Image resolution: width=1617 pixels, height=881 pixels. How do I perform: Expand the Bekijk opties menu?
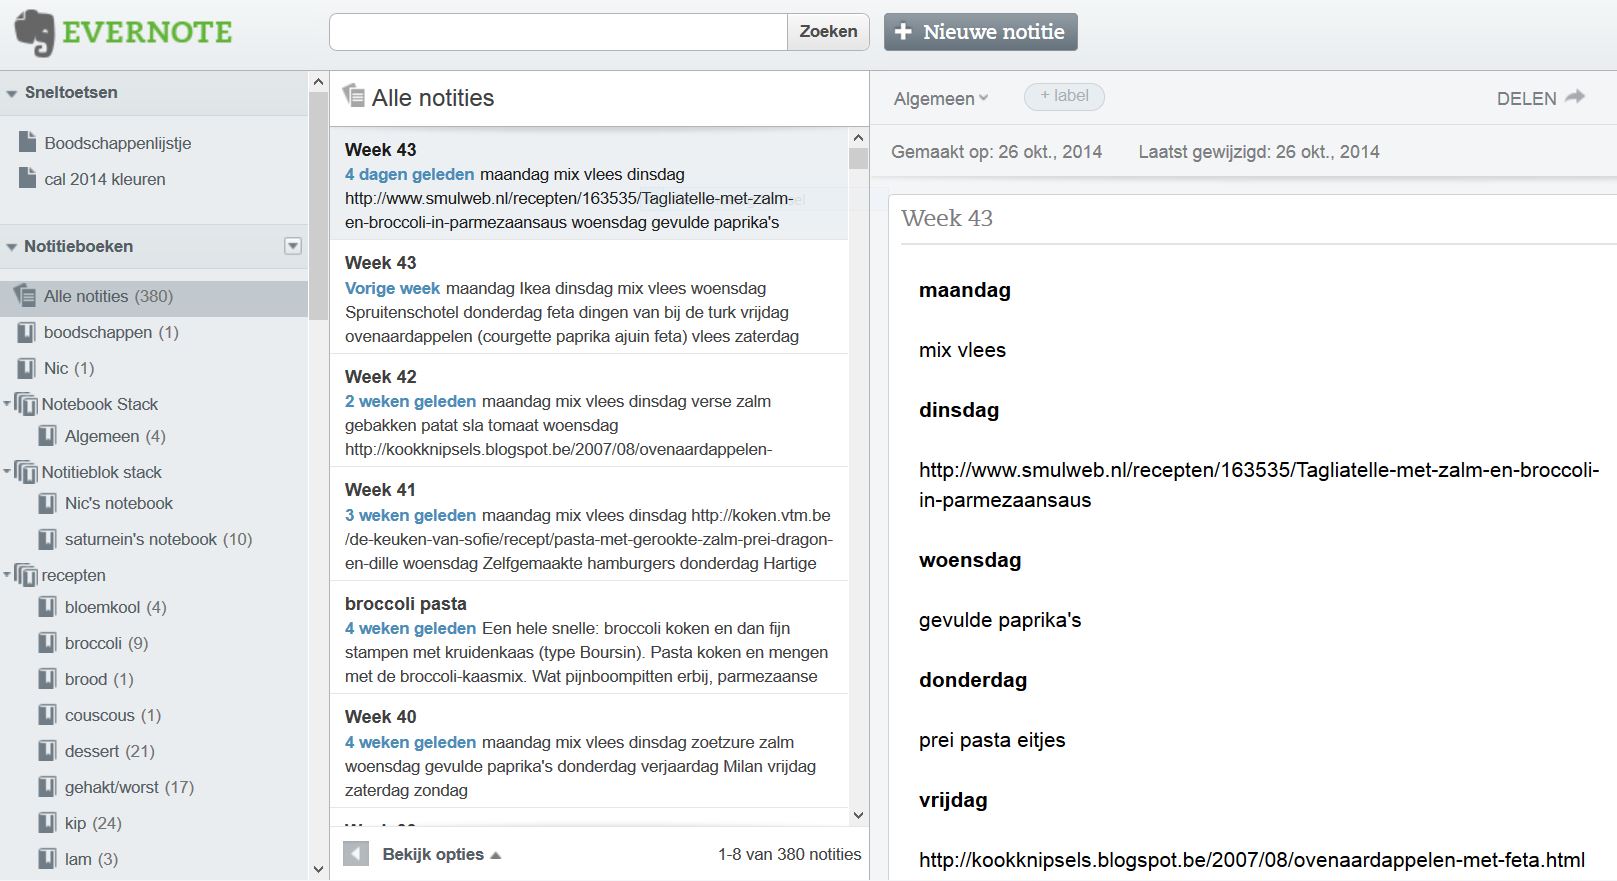(441, 854)
